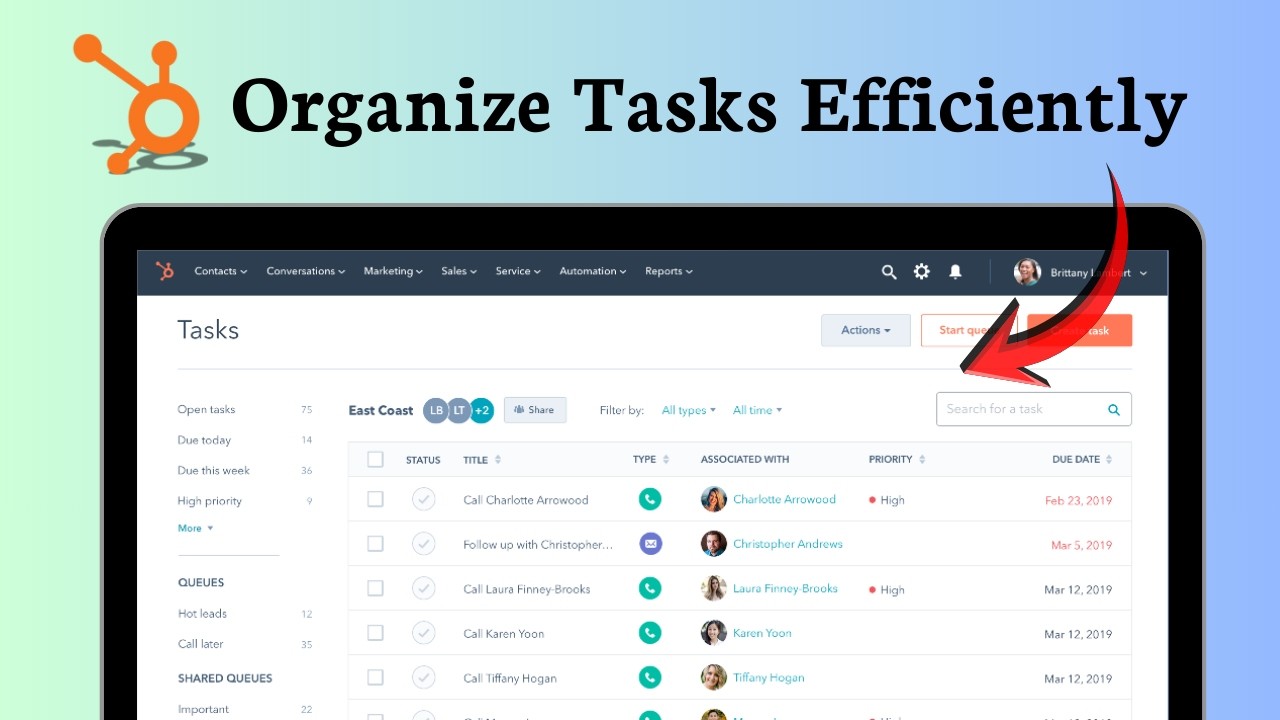Image resolution: width=1280 pixels, height=720 pixels.
Task: Open notifications bell icon
Action: tap(955, 271)
